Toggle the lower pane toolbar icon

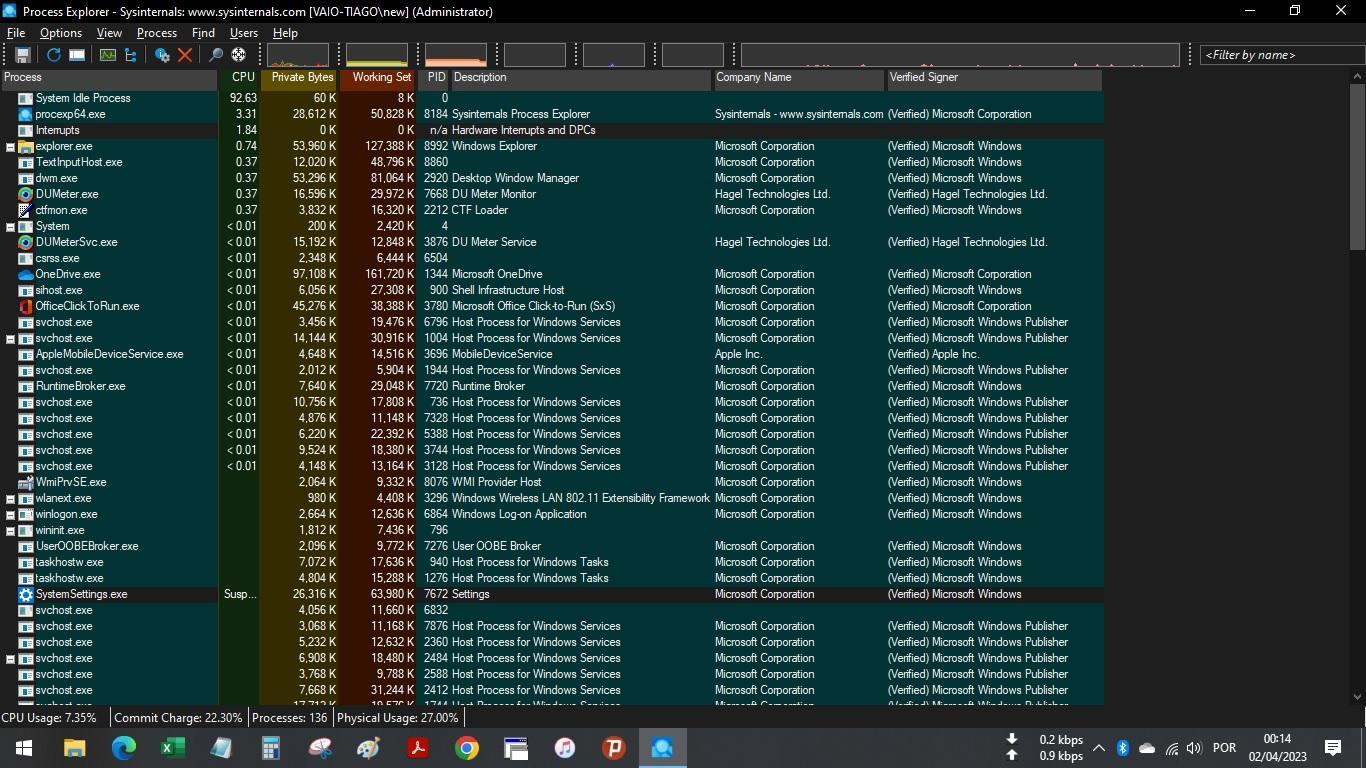[x=77, y=55]
